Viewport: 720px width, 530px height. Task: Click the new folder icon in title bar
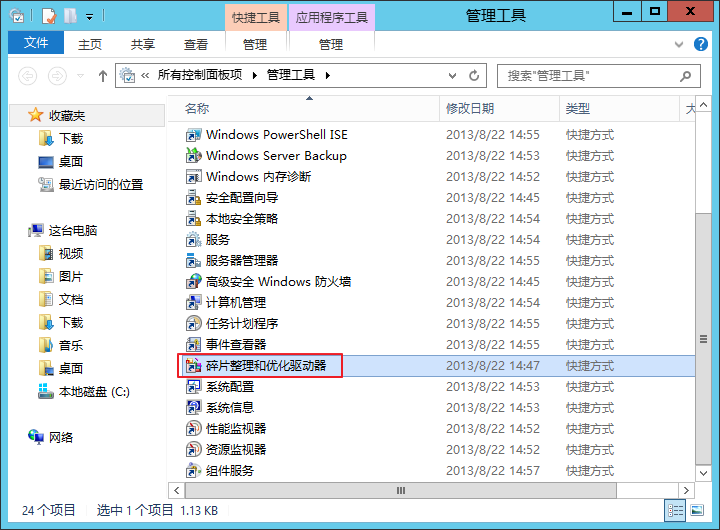click(x=70, y=16)
